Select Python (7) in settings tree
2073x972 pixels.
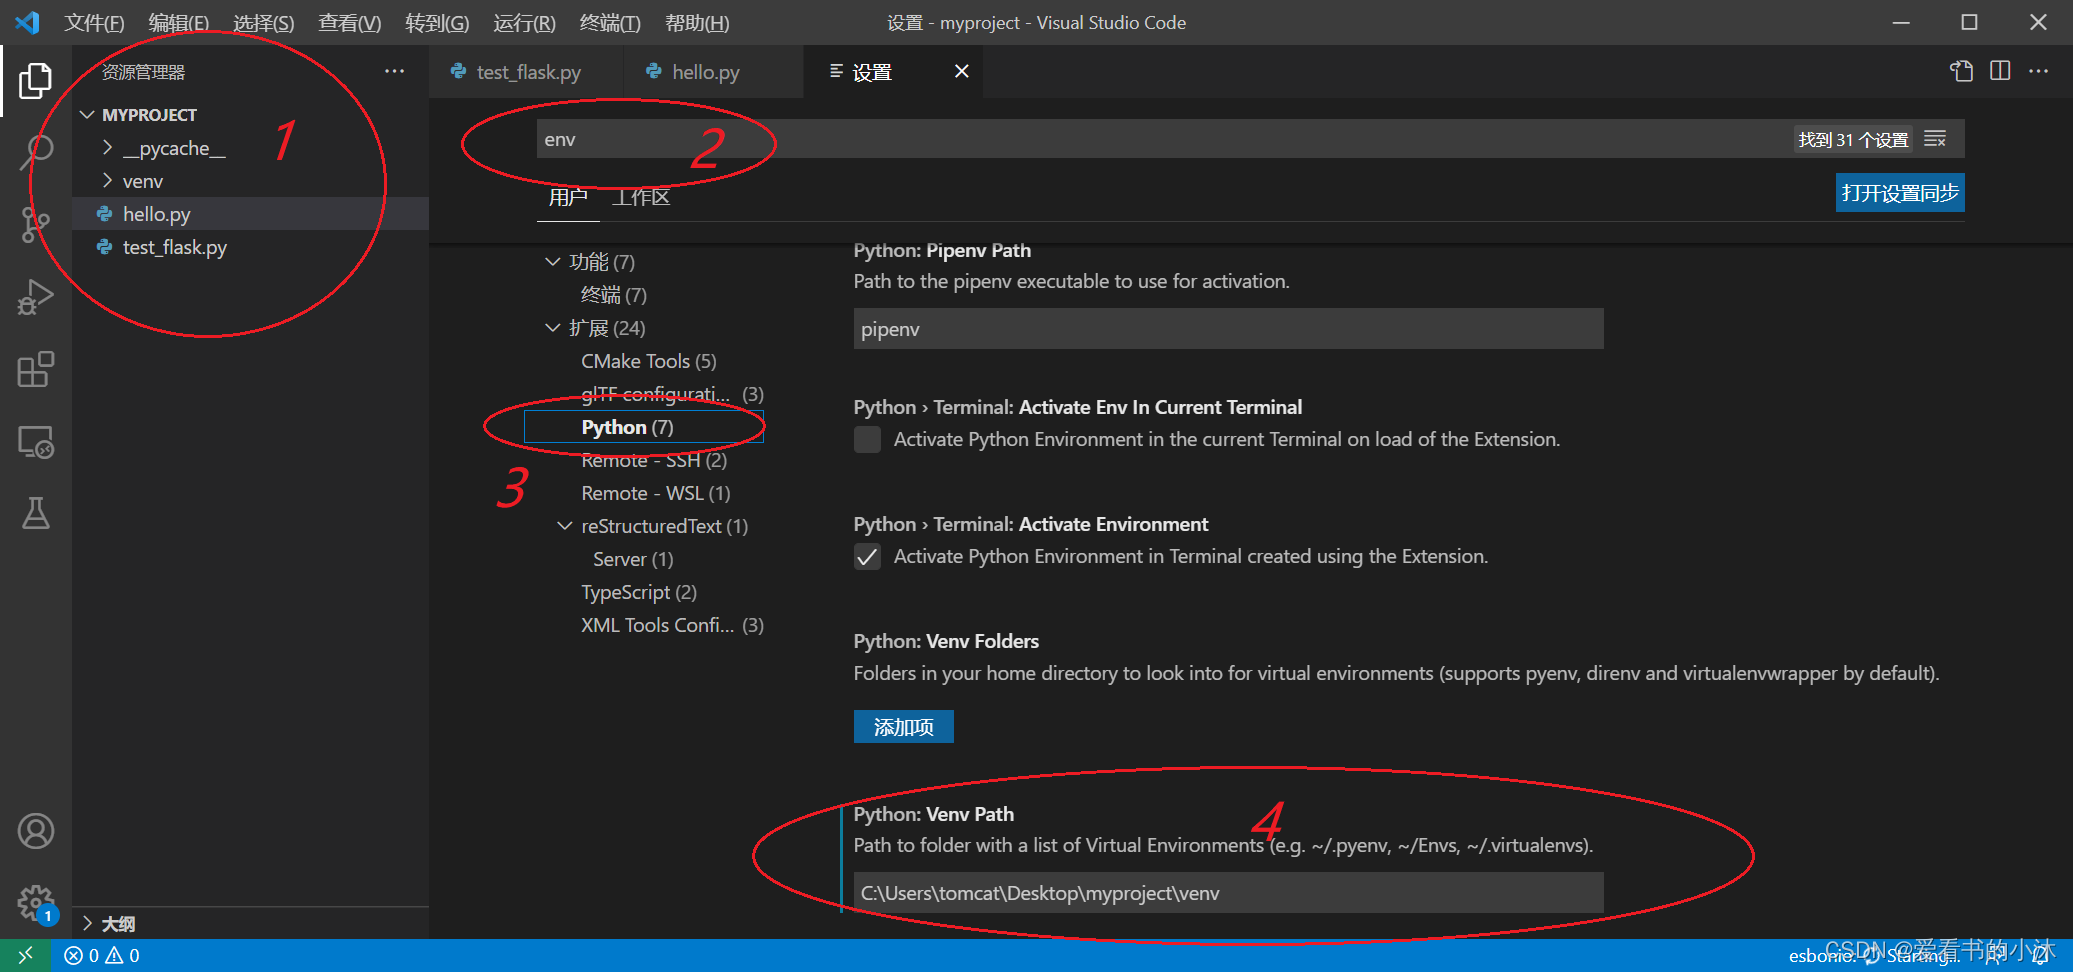click(644, 427)
